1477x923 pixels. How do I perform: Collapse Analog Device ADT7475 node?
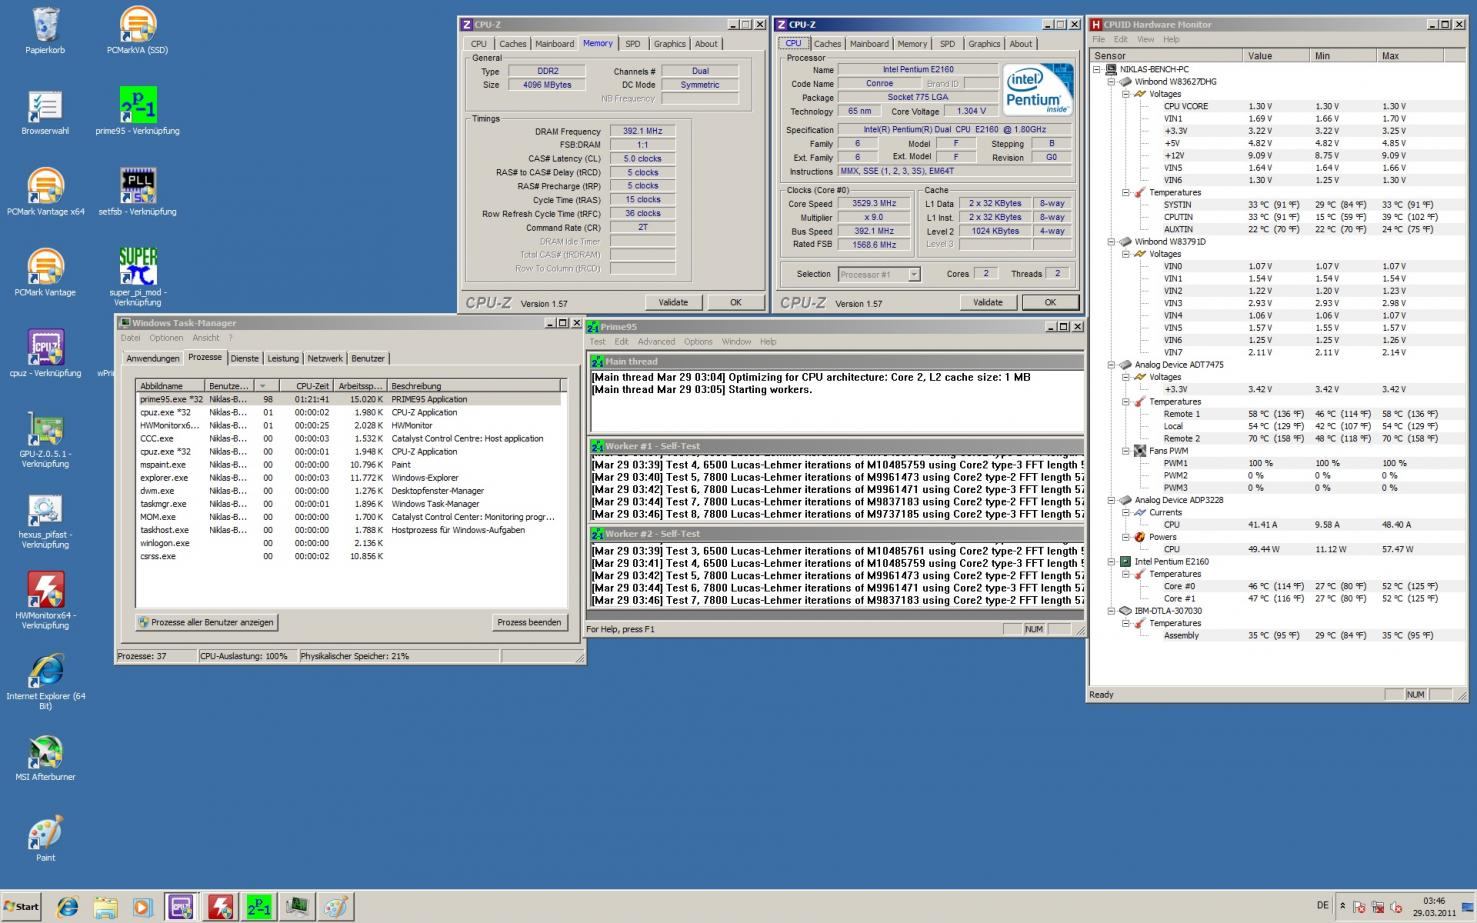(1112, 365)
